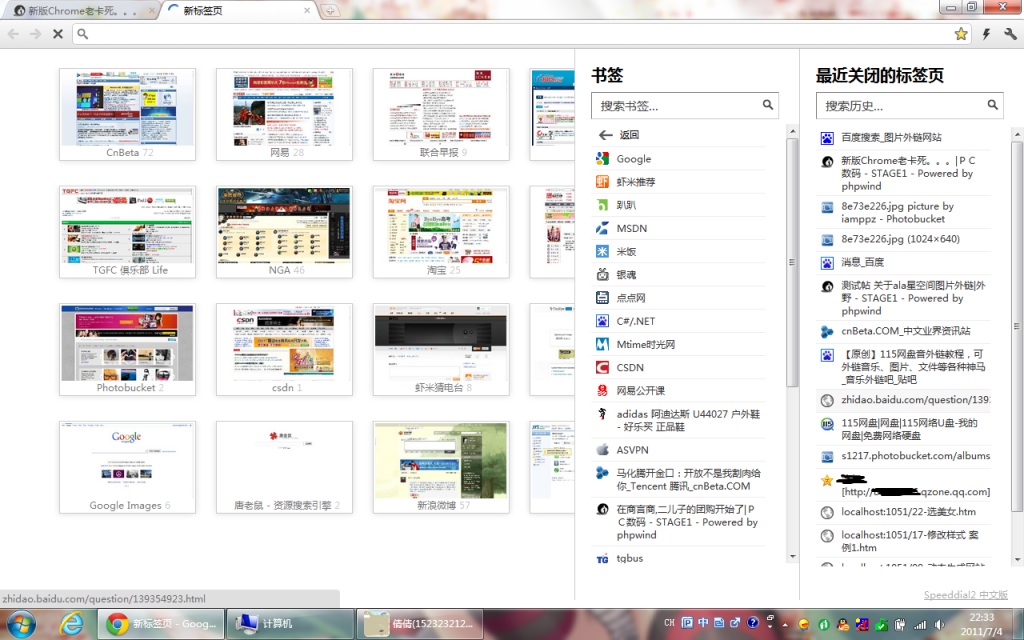Open the CnBeta speed dial thumbnail
The width and height of the screenshot is (1024, 640).
click(x=127, y=114)
